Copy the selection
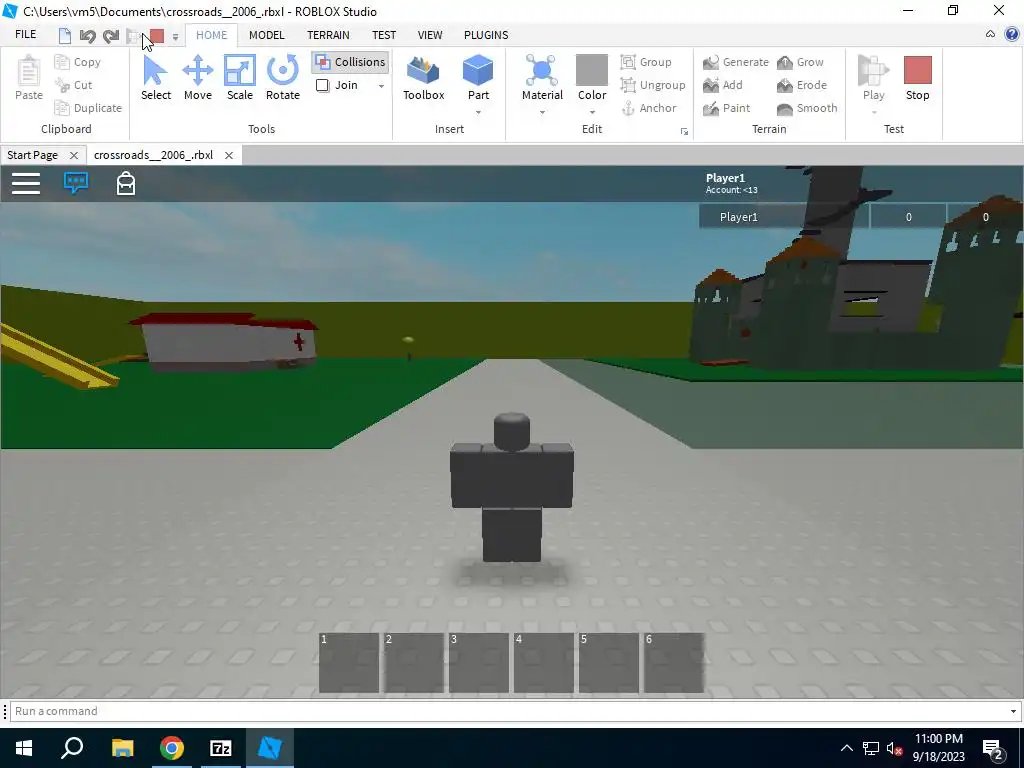This screenshot has width=1024, height=768. point(78,62)
